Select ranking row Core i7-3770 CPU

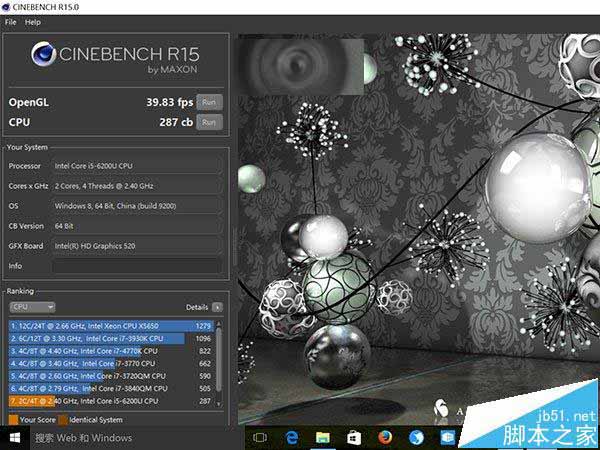111,364
